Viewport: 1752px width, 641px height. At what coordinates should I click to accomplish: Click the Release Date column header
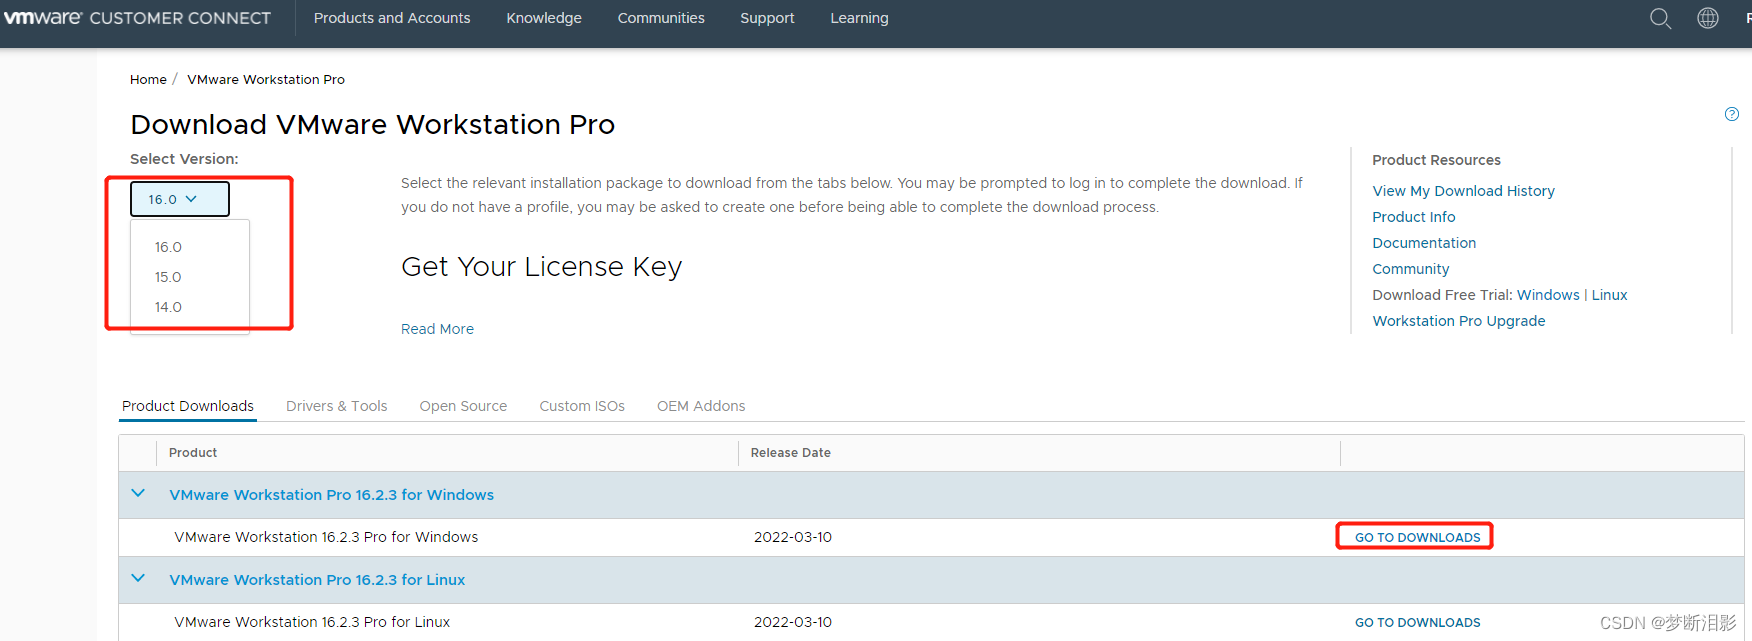click(x=790, y=453)
